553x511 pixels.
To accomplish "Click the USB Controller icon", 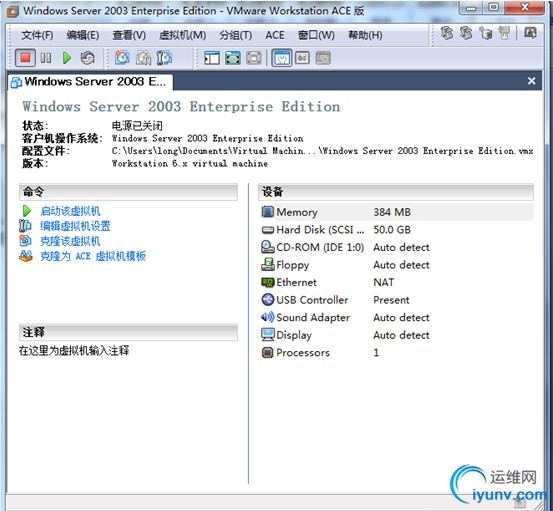I will 267,299.
